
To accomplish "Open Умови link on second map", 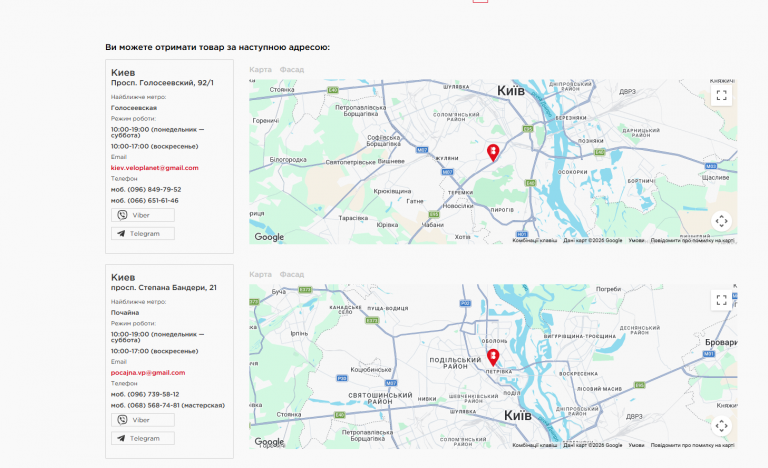I will [x=636, y=445].
